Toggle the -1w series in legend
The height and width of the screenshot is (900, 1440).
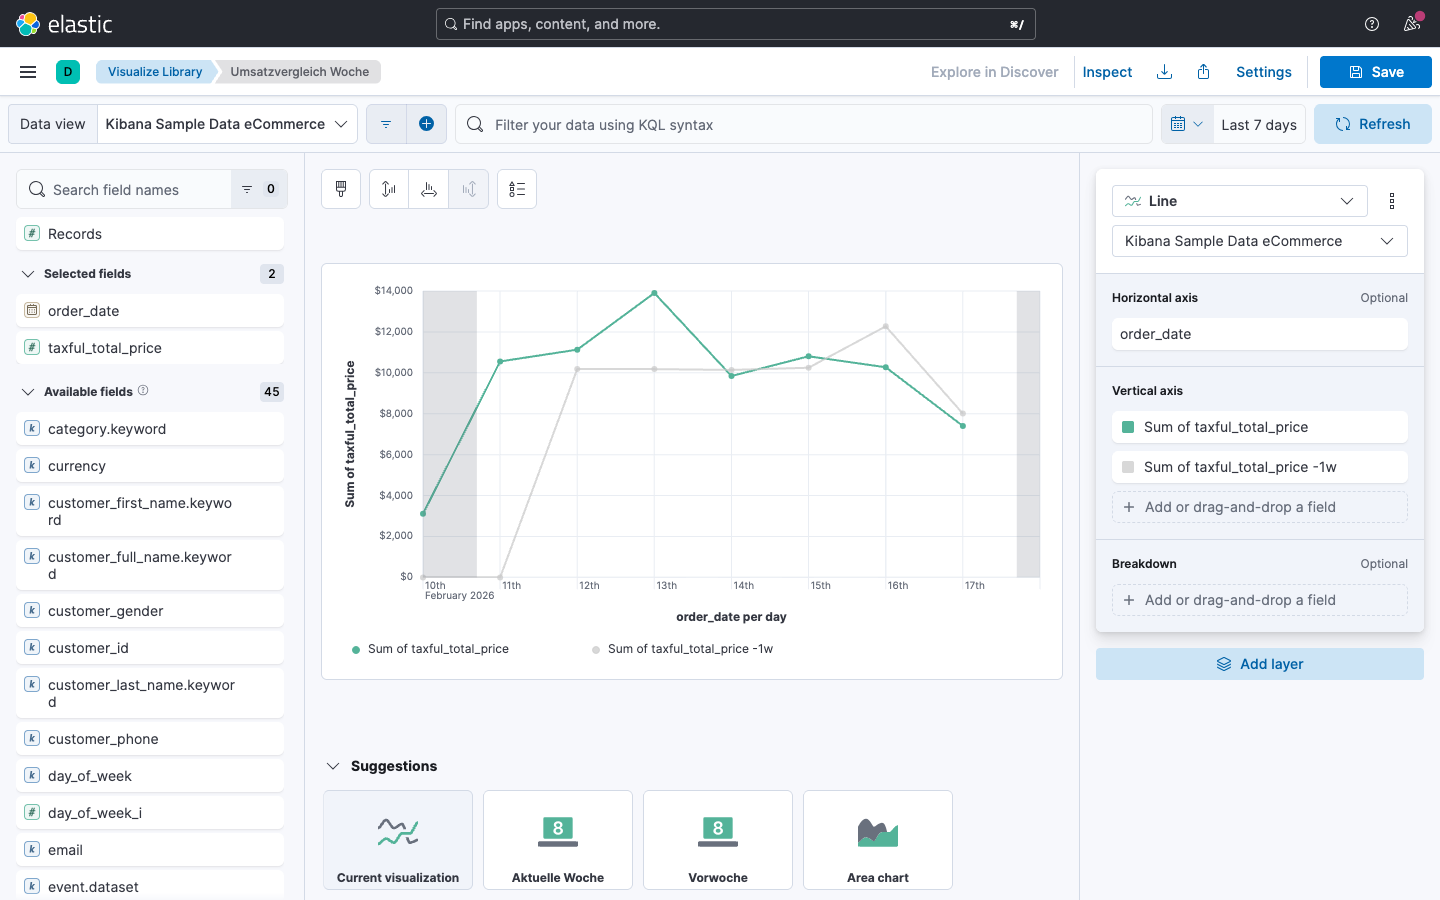689,649
